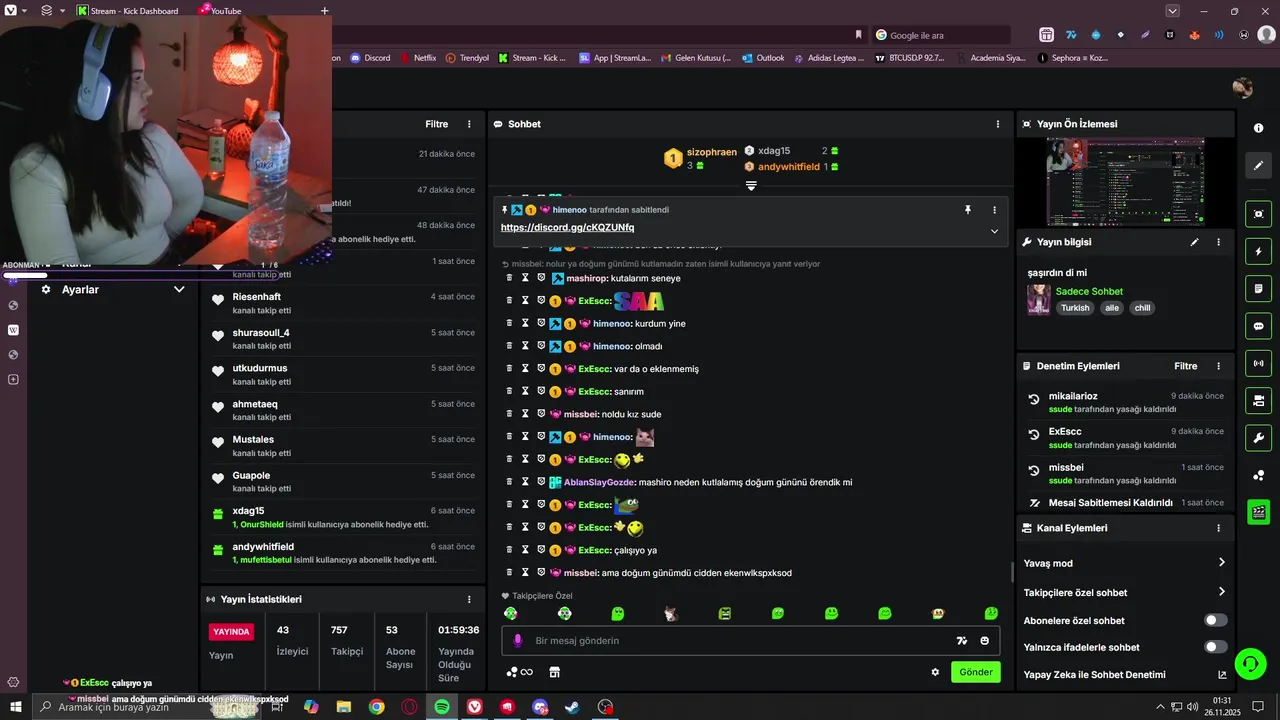1280x720 pixels.
Task: Click the purple microphone icon in message box
Action: [x=517, y=641]
